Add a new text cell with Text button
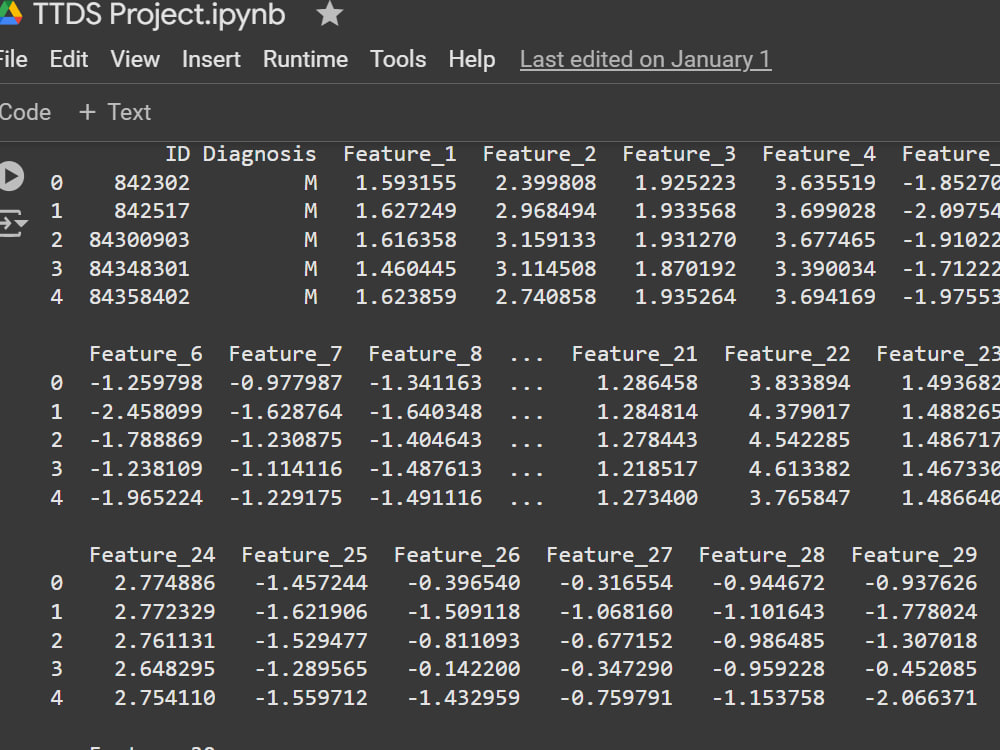1000x750 pixels. 114,112
